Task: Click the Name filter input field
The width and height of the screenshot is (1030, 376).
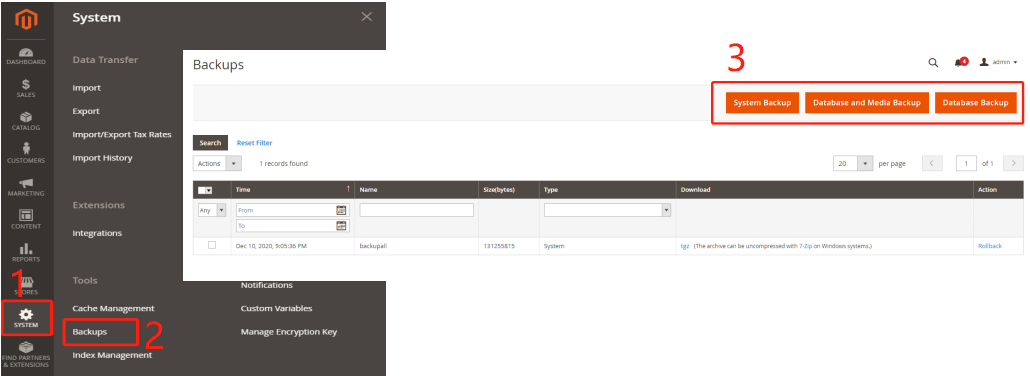Action: pyautogui.click(x=416, y=210)
